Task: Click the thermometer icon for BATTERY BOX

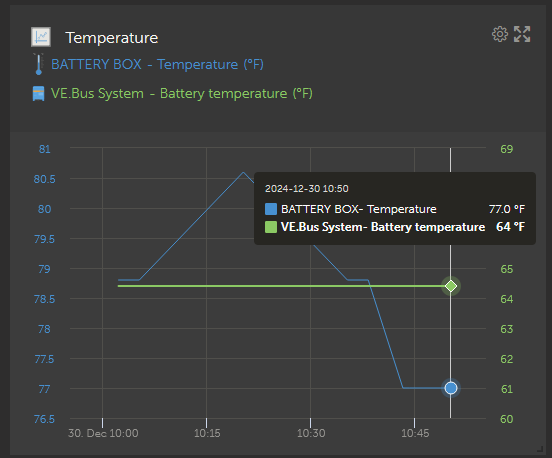Action: (x=39, y=64)
